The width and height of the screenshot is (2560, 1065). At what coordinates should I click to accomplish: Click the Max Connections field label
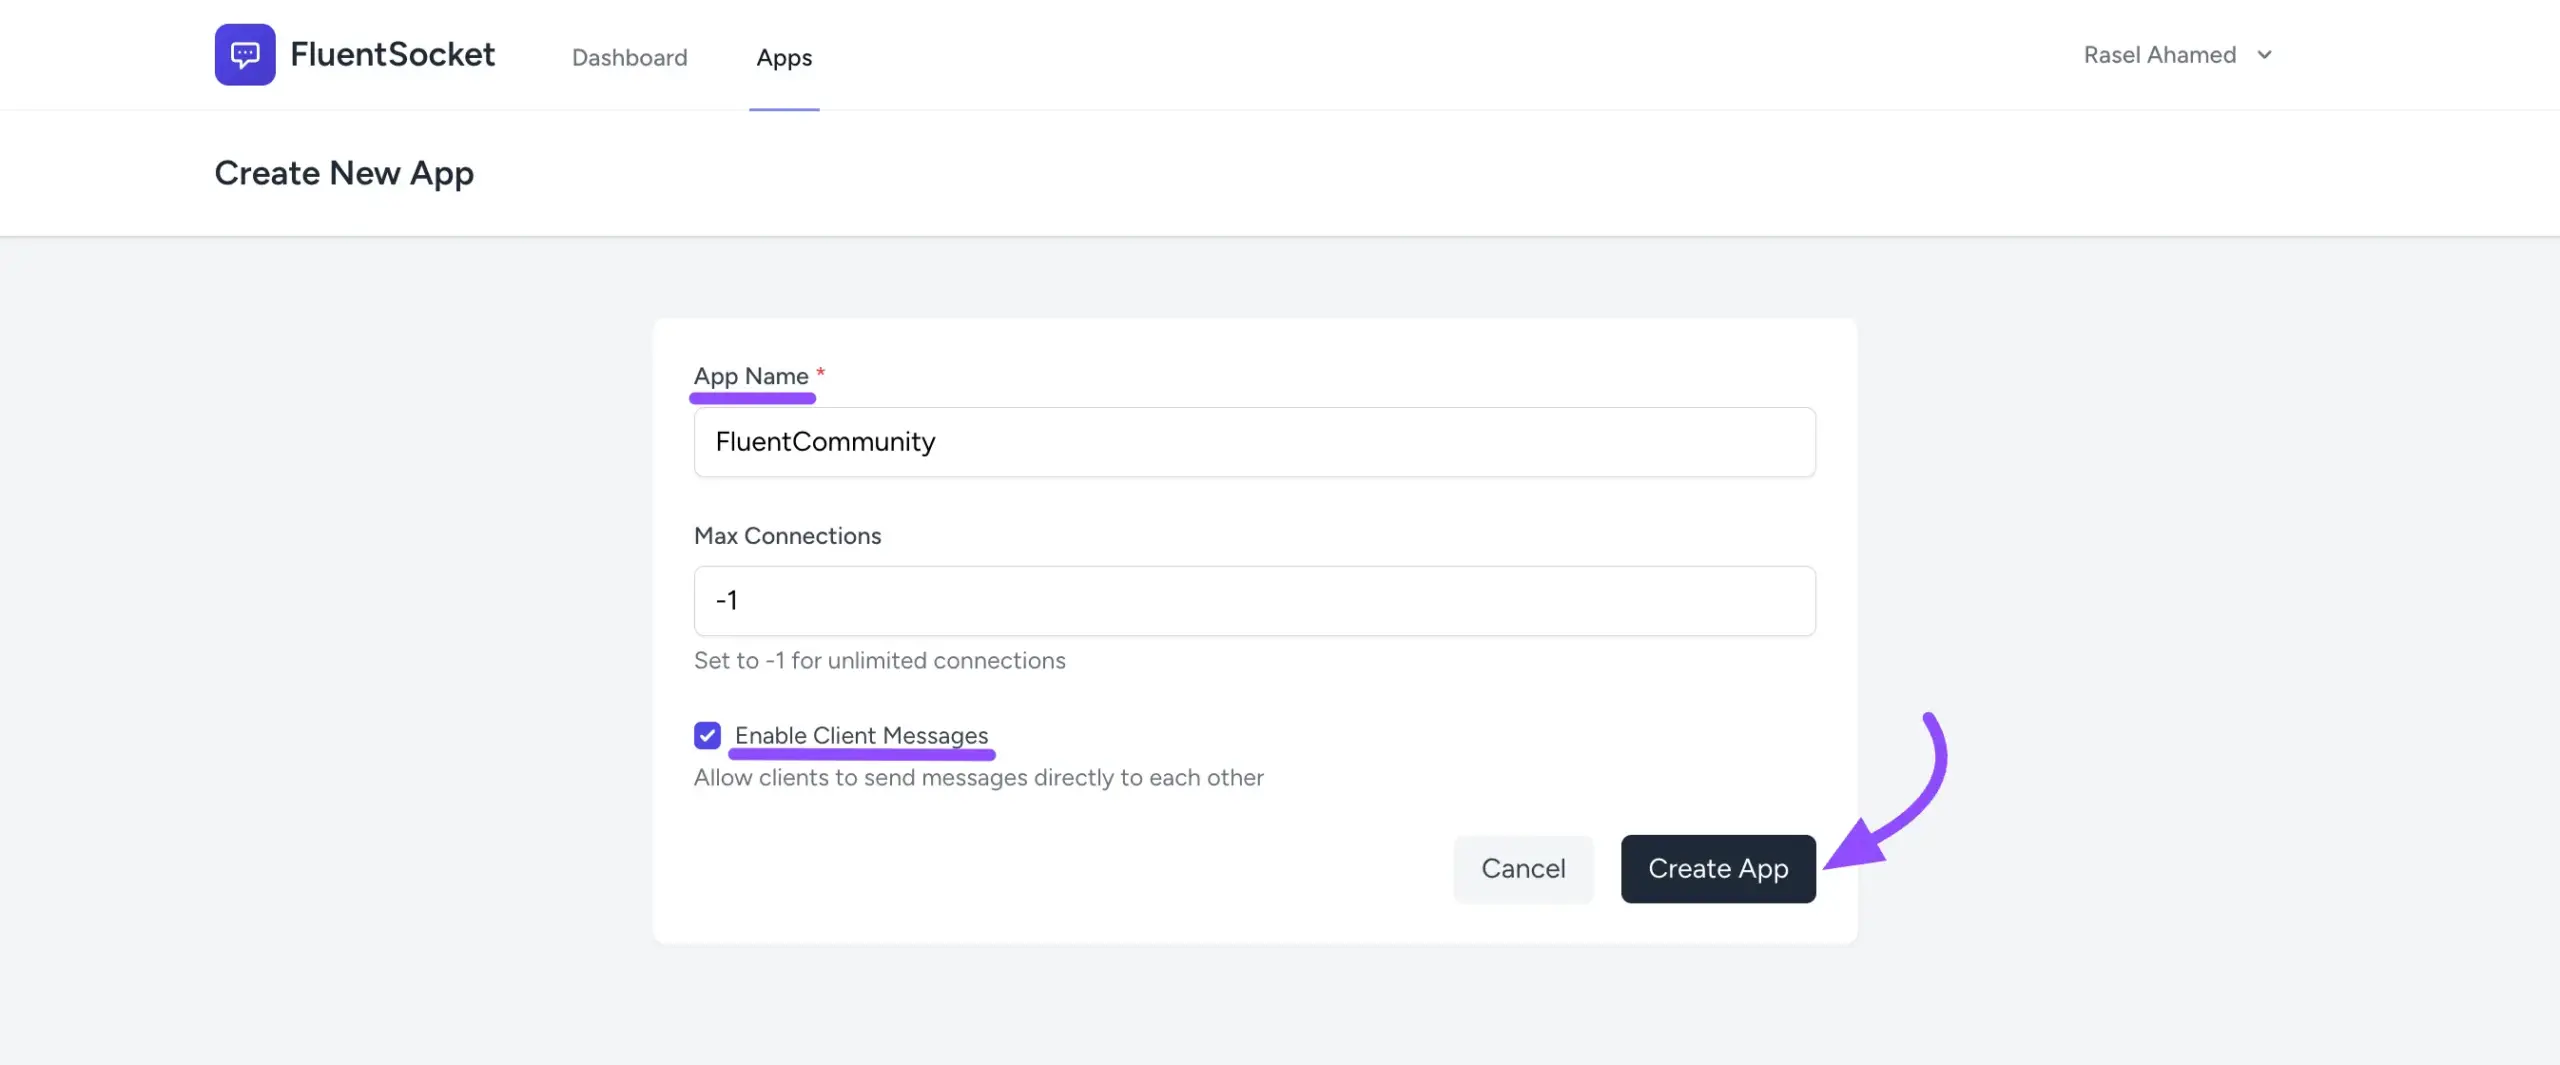787,536
